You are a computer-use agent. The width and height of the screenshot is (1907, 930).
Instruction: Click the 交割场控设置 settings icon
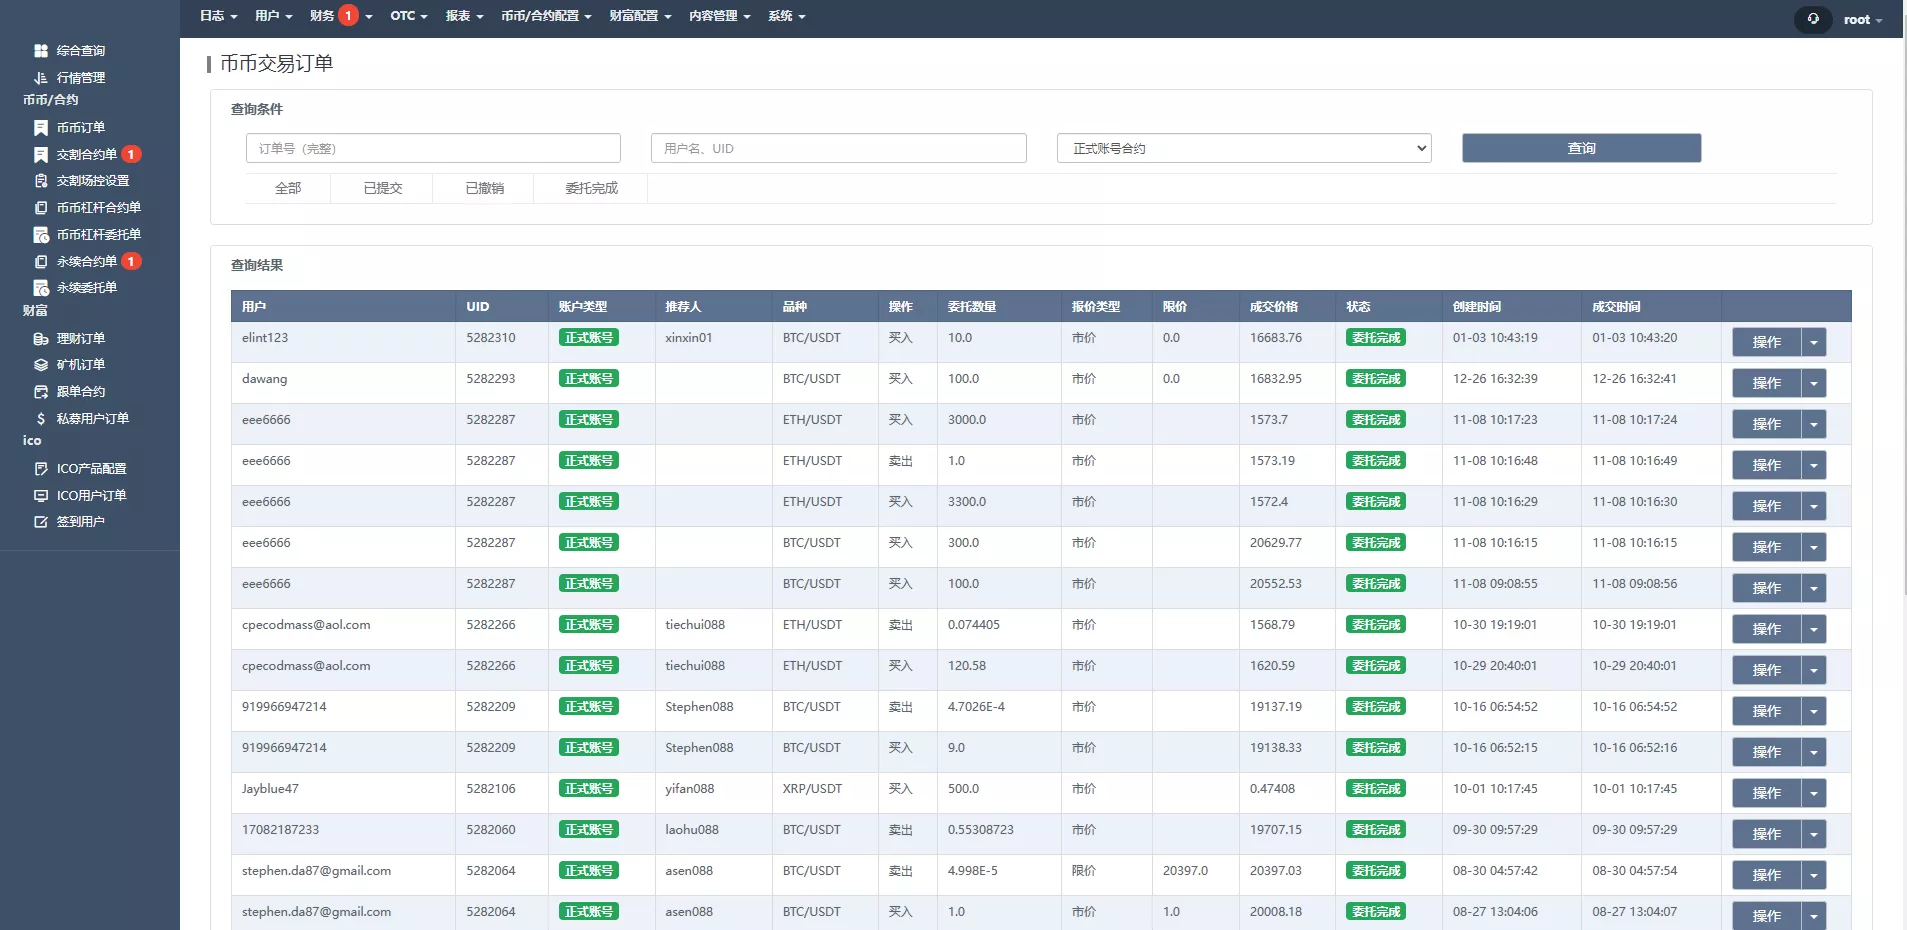click(41, 181)
